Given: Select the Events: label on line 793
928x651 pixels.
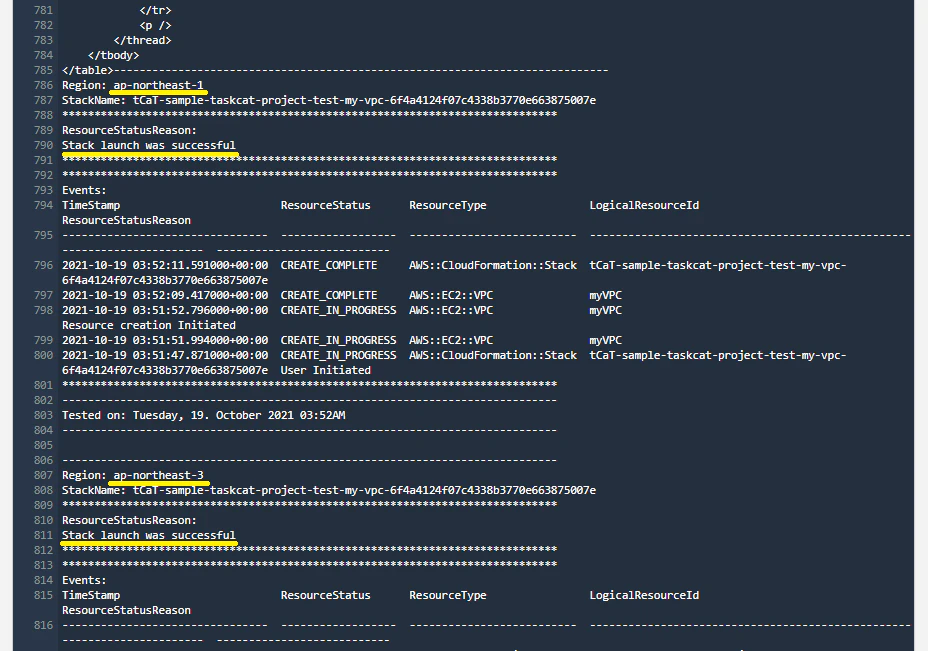Looking at the screenshot, I should [x=84, y=190].
